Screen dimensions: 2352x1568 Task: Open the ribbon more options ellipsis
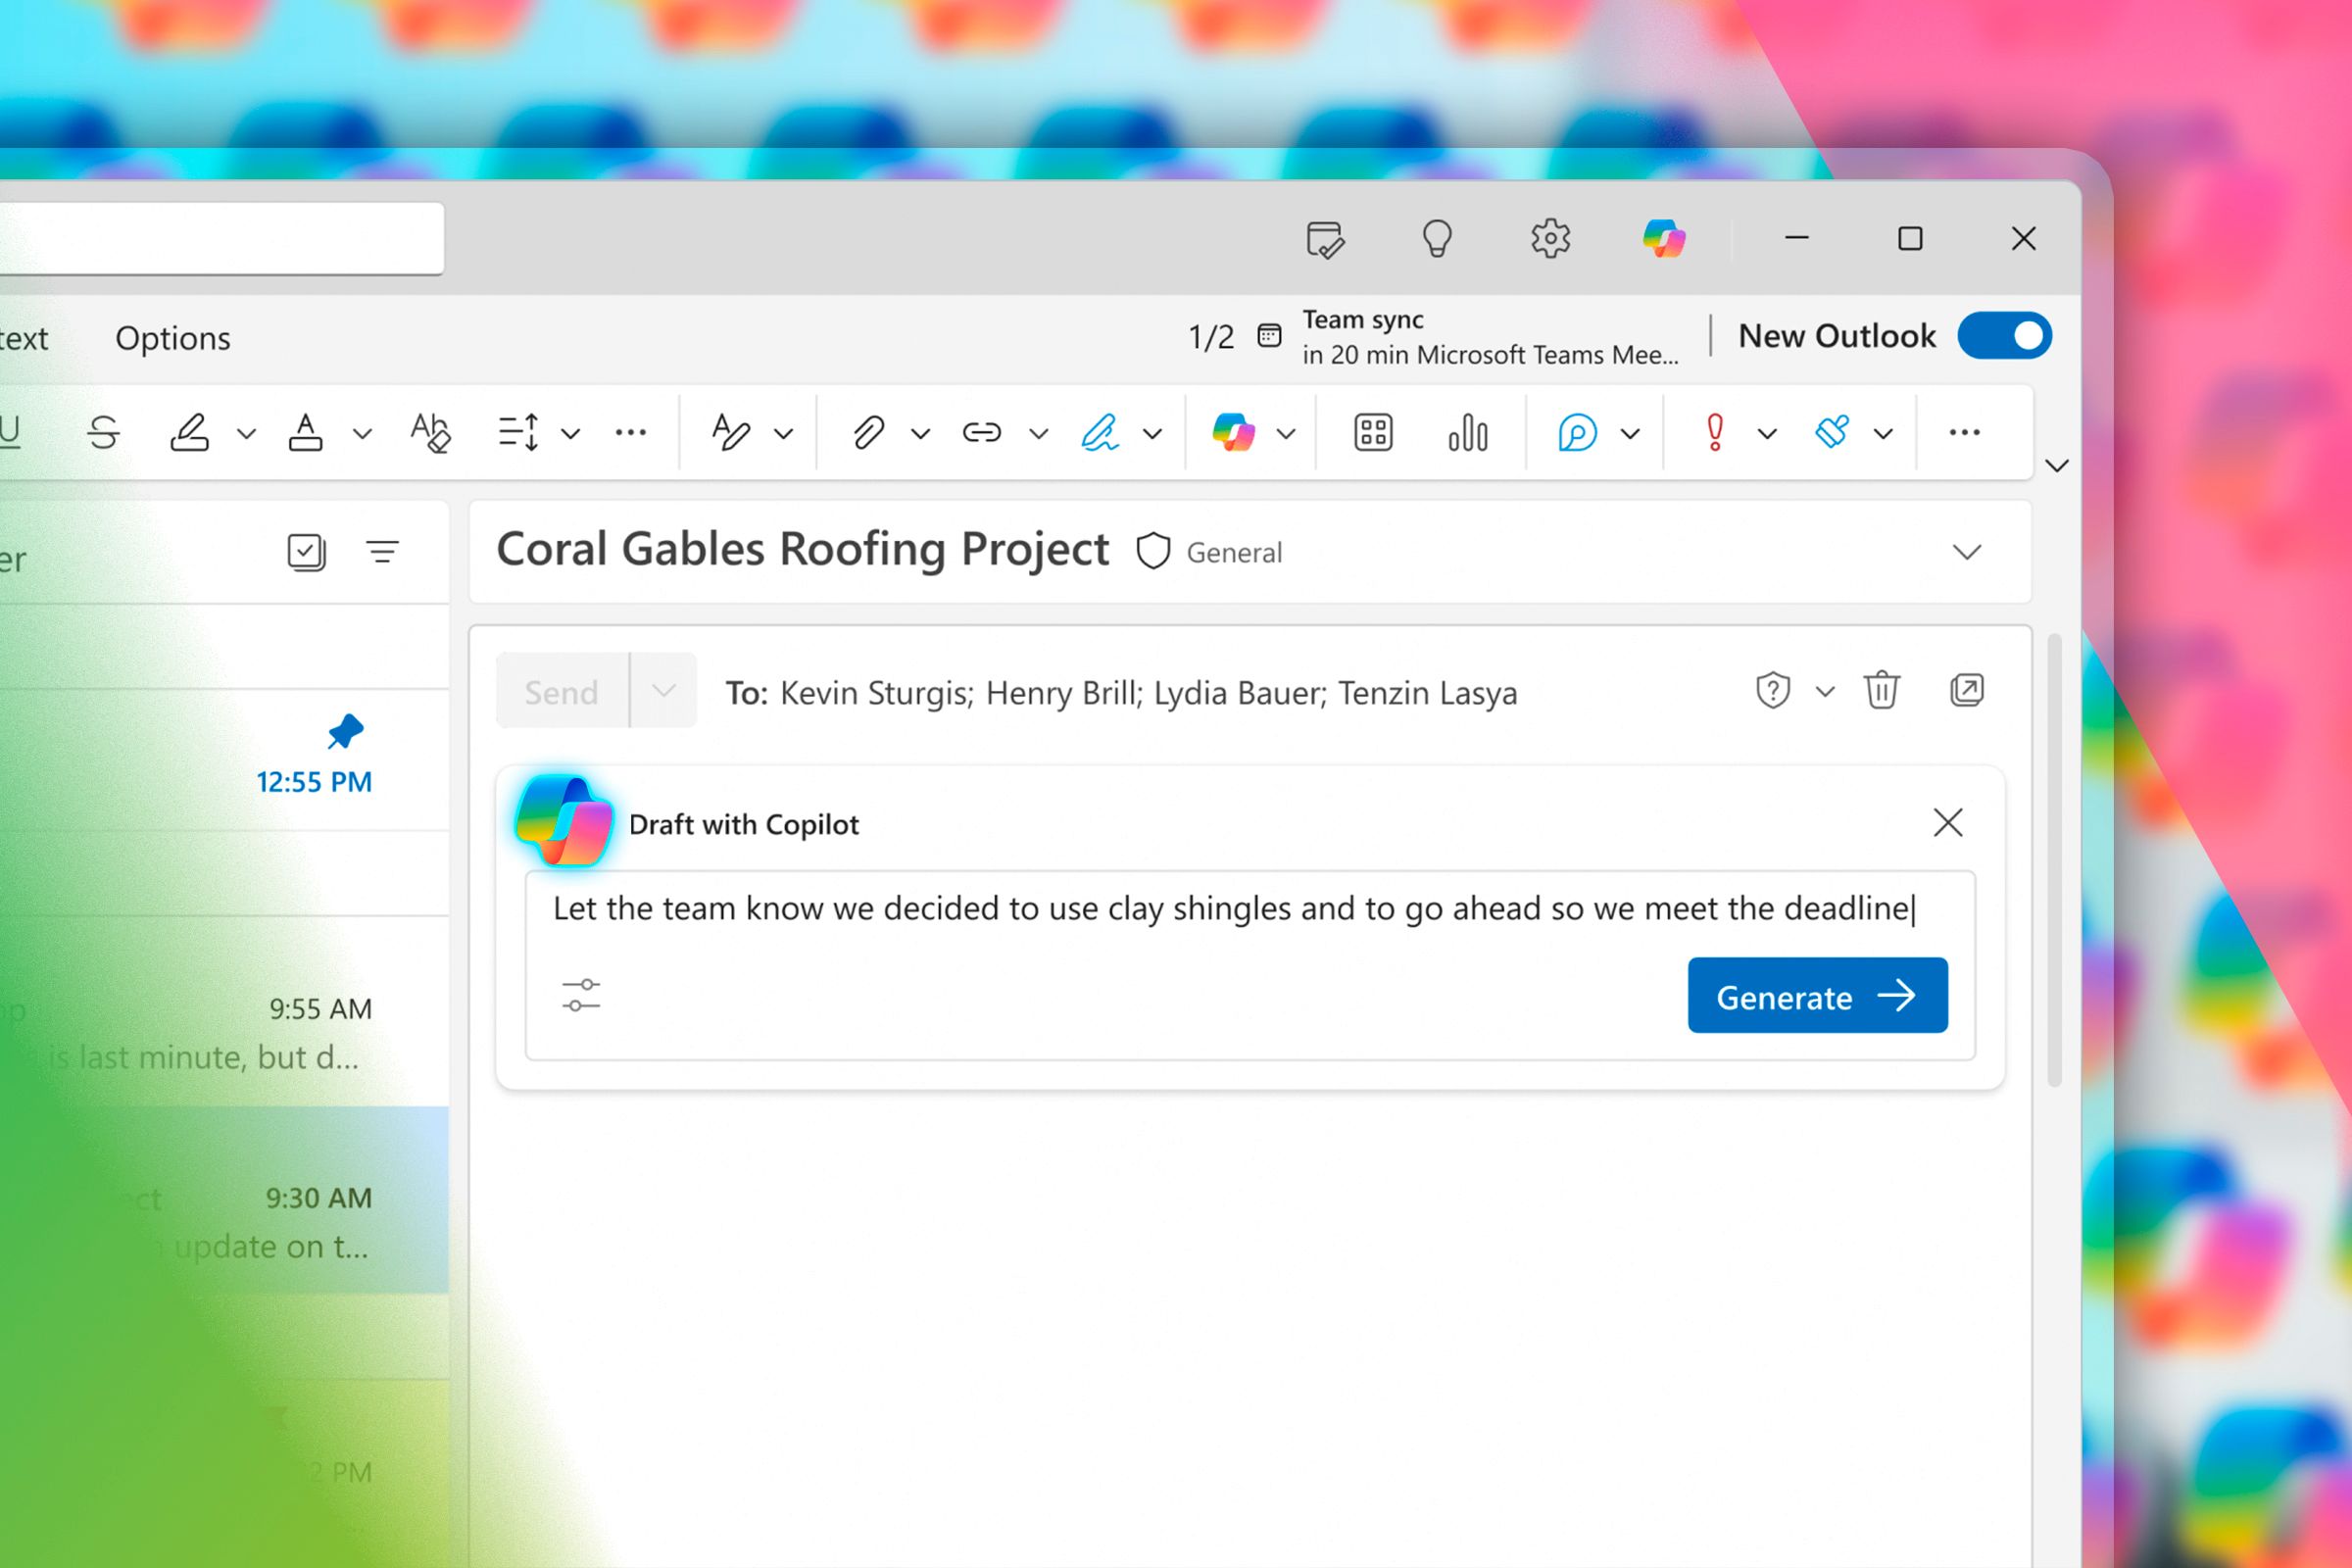[x=1964, y=433]
